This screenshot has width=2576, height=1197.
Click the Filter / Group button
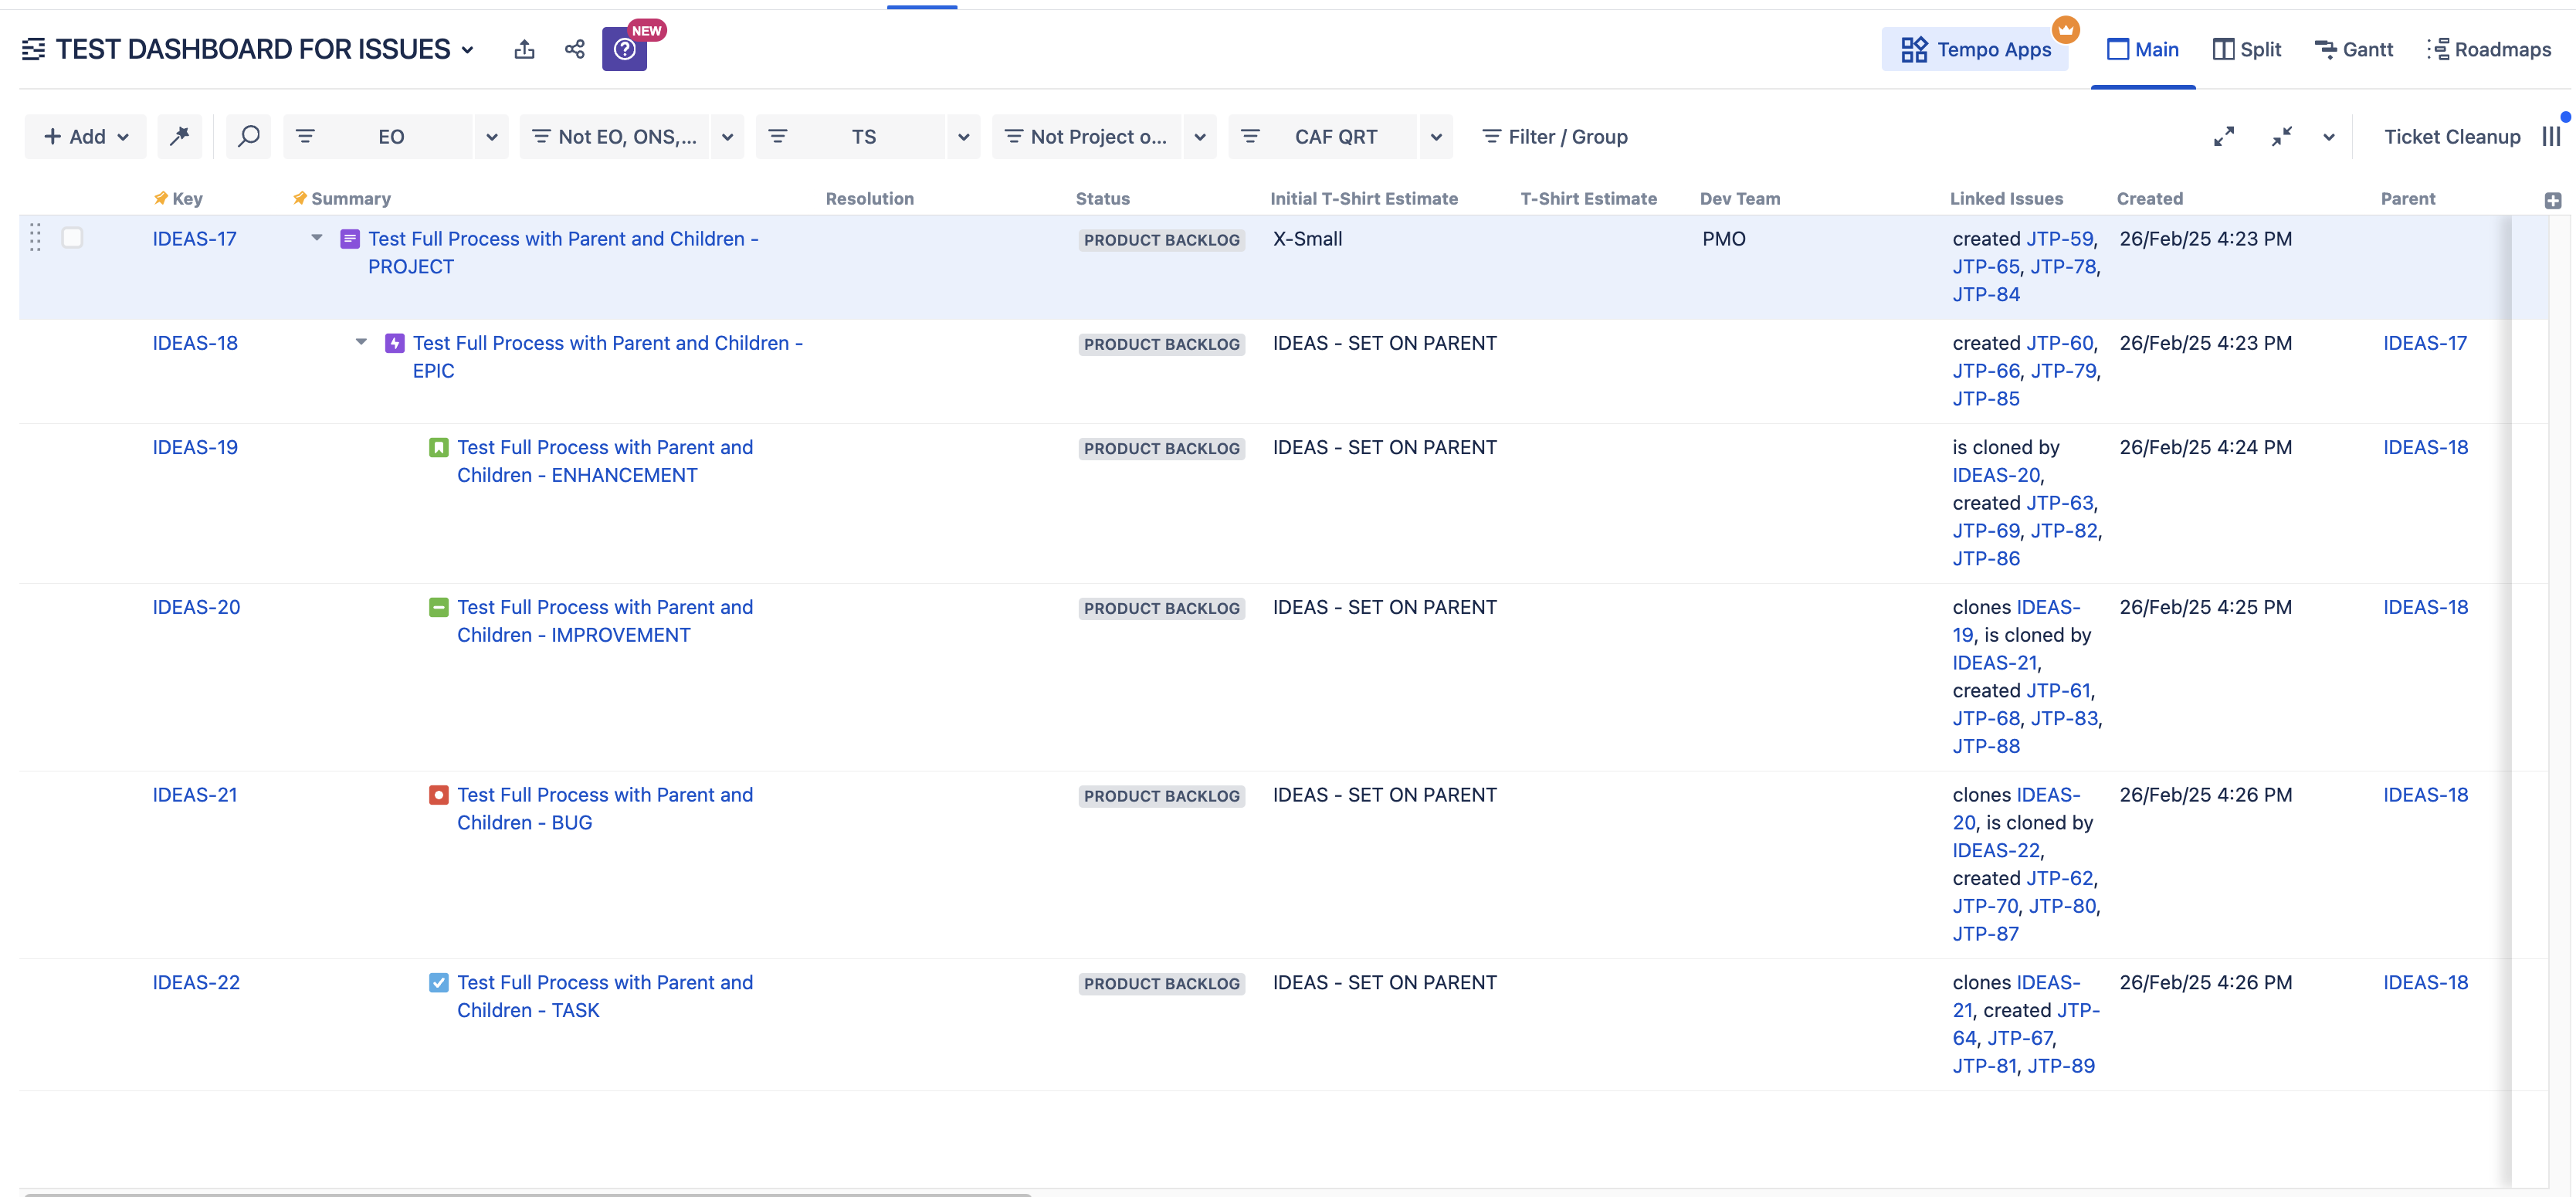[1555, 136]
